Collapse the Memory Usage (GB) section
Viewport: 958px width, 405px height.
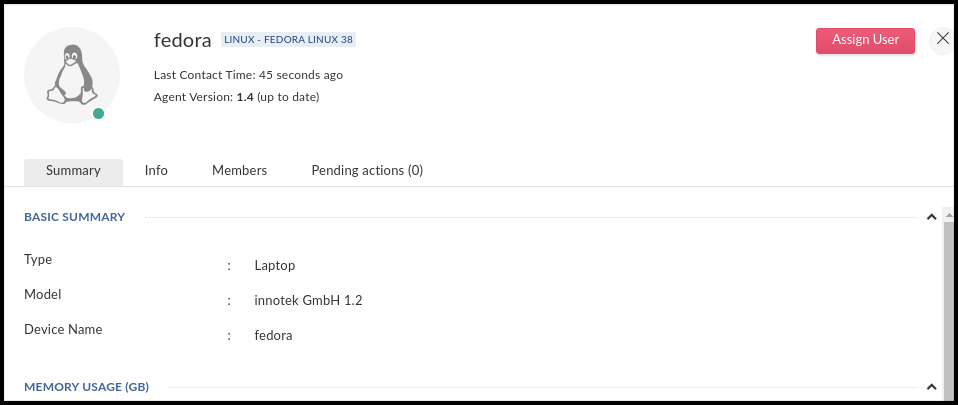[x=931, y=387]
